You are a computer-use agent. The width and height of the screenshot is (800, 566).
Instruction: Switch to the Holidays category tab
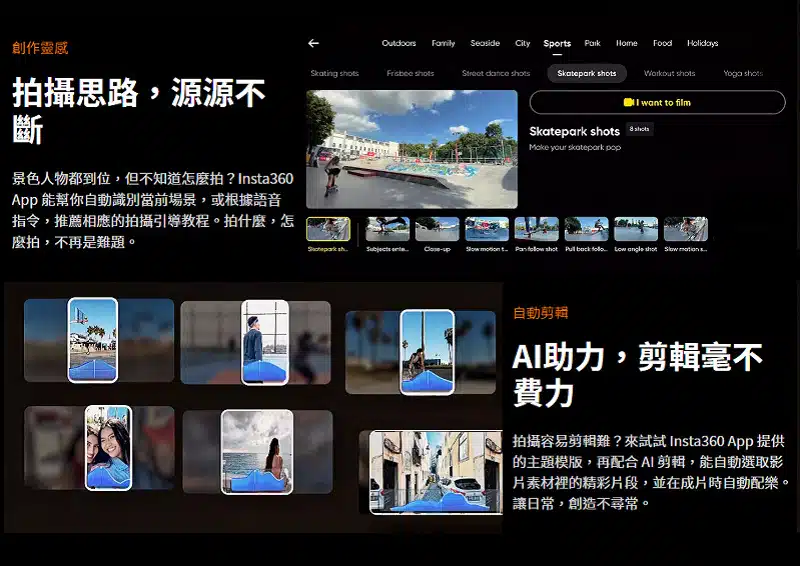coord(702,44)
